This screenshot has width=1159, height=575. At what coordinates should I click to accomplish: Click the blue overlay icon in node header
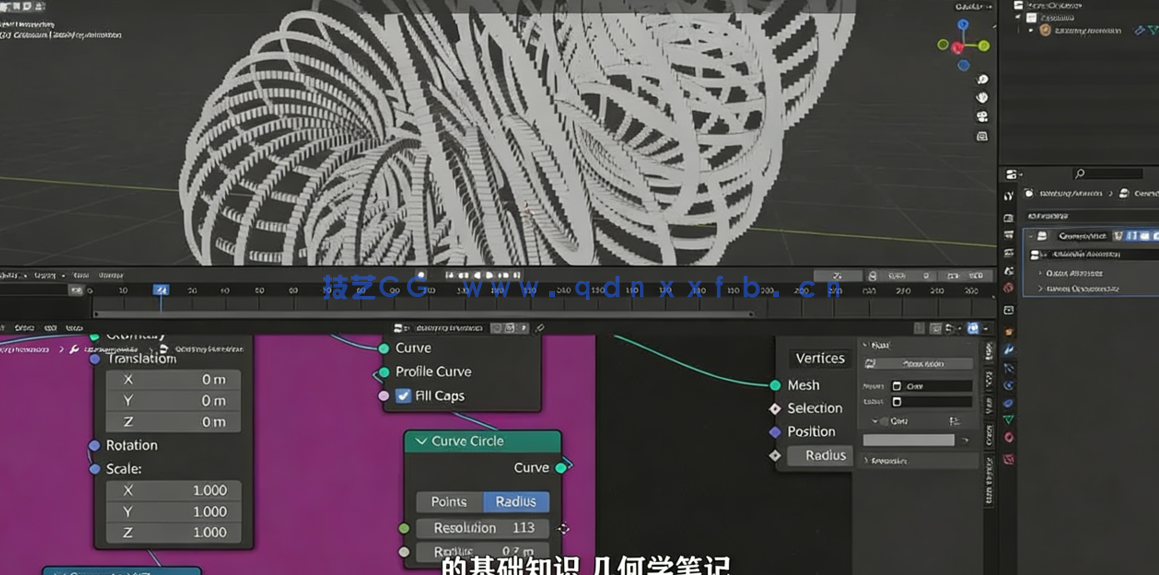pyautogui.click(x=973, y=328)
